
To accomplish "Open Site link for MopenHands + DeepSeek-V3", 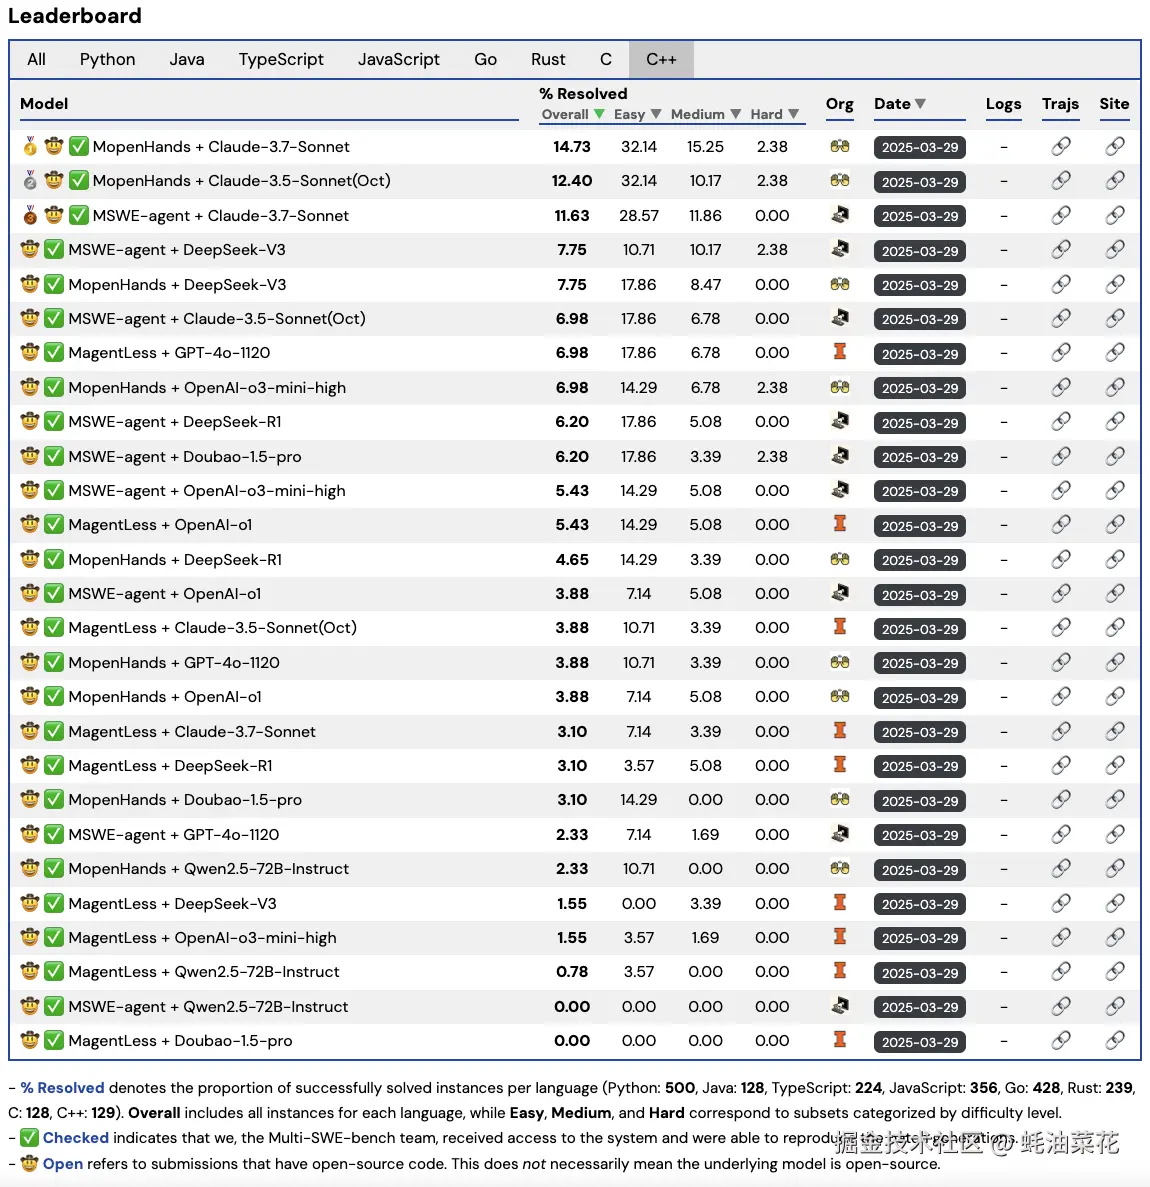I will point(1114,284).
